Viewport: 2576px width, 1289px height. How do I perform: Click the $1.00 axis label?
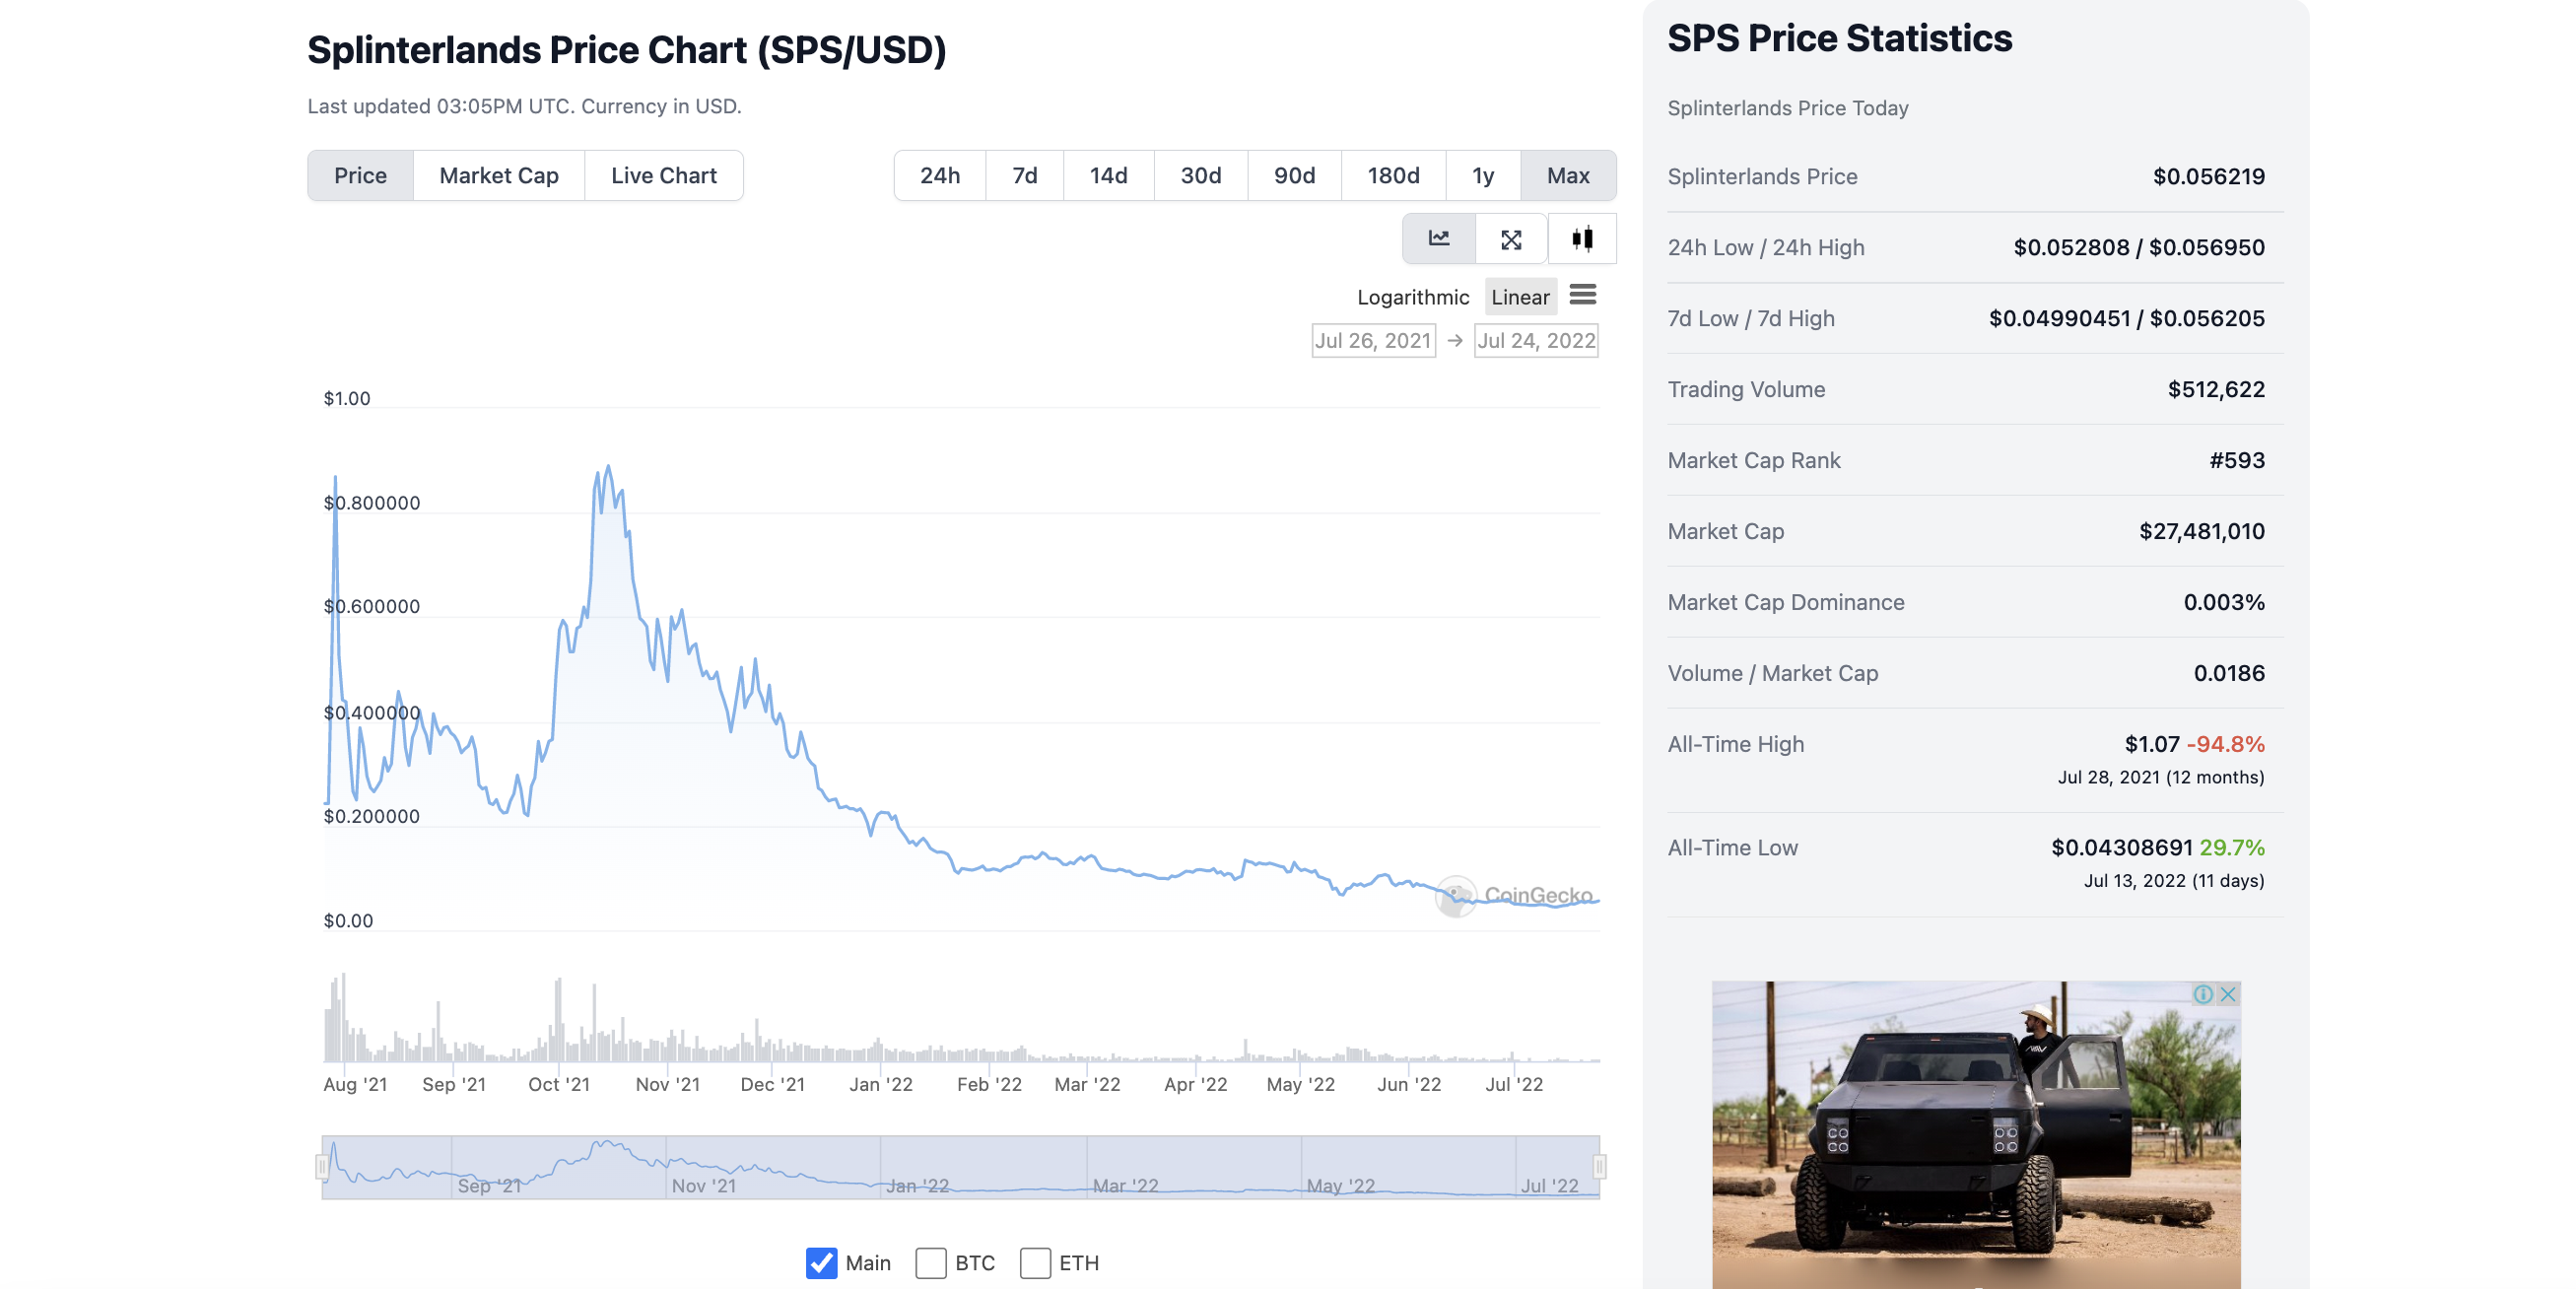(x=346, y=399)
